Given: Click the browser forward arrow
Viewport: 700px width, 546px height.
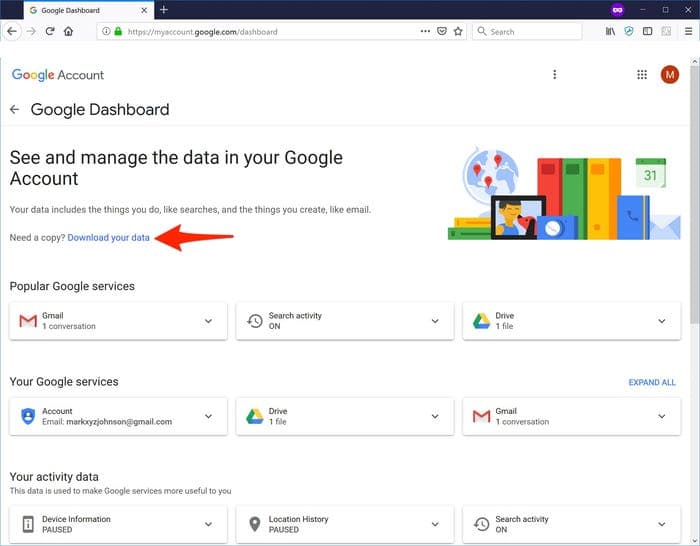Looking at the screenshot, I should point(31,31).
